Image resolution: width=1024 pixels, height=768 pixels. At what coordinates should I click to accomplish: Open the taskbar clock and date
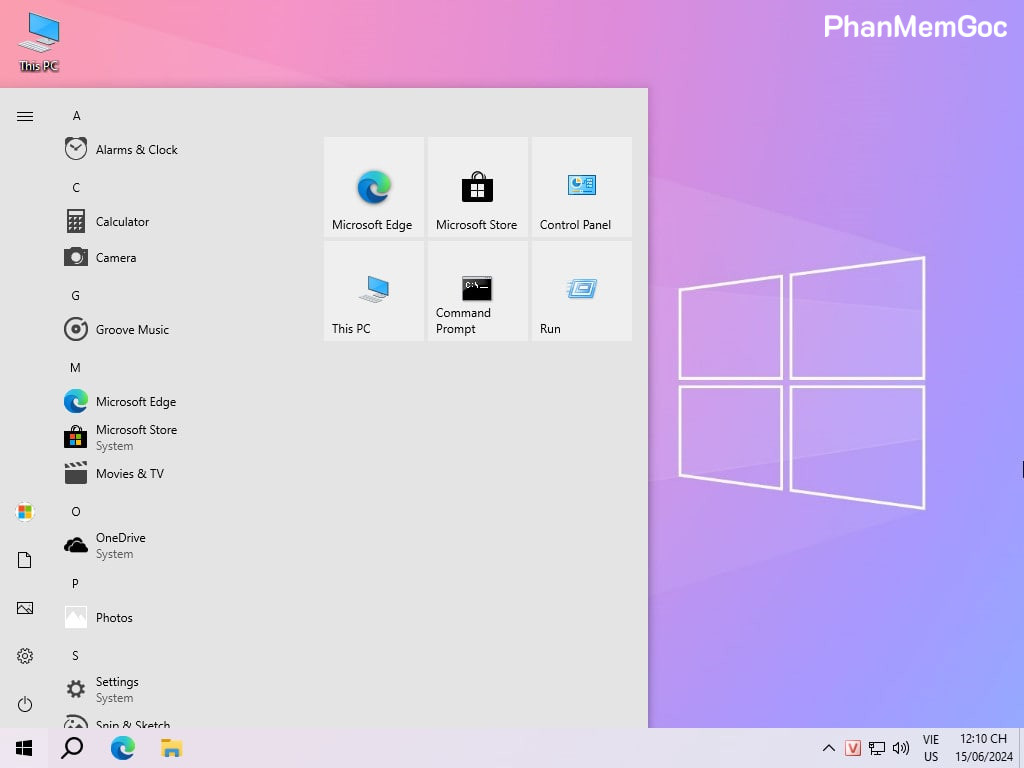(983, 748)
